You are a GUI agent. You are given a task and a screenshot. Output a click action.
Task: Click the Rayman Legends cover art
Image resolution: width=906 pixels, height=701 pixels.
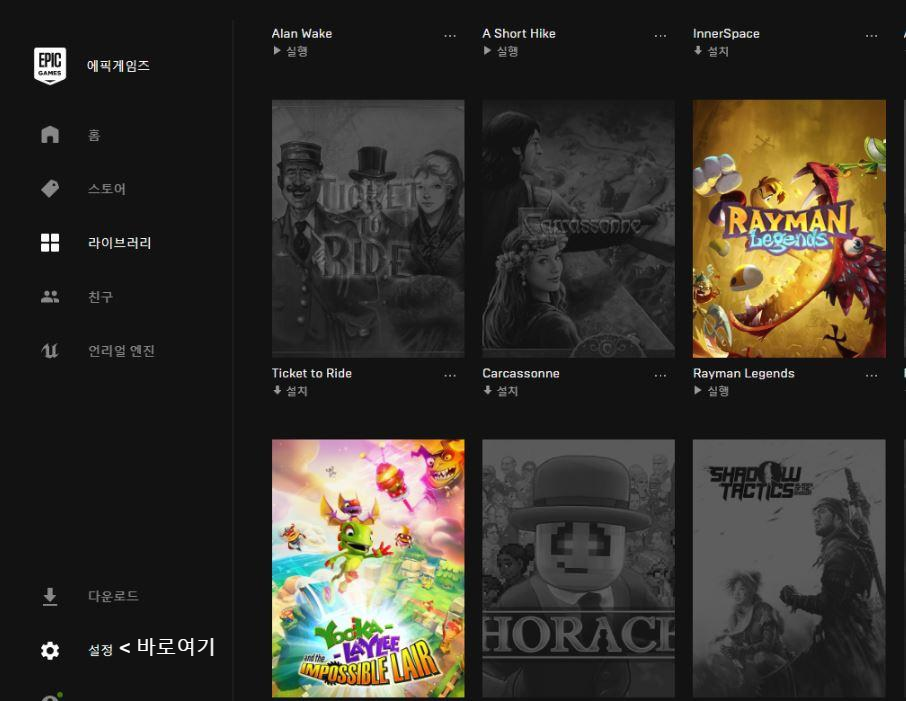[789, 228]
